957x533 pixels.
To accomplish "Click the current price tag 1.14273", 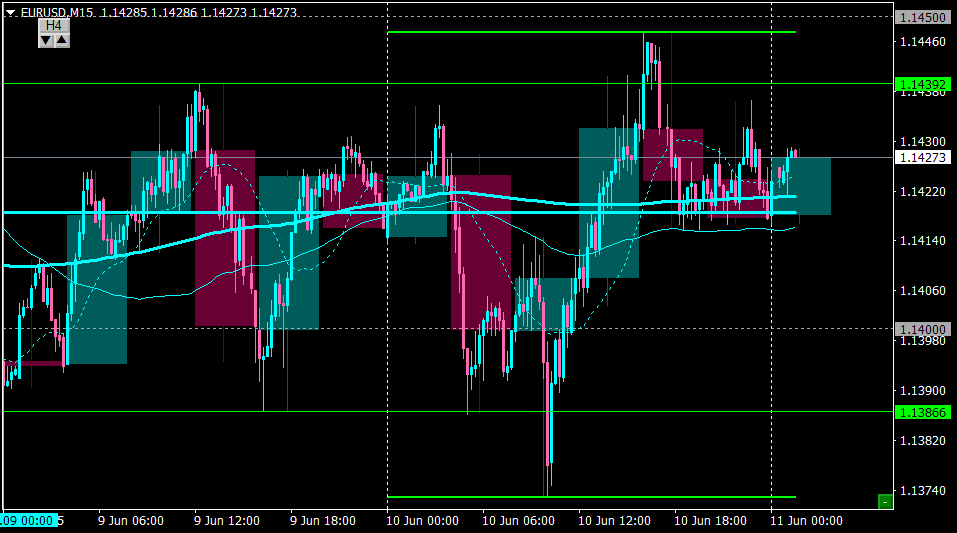I will 923,158.
